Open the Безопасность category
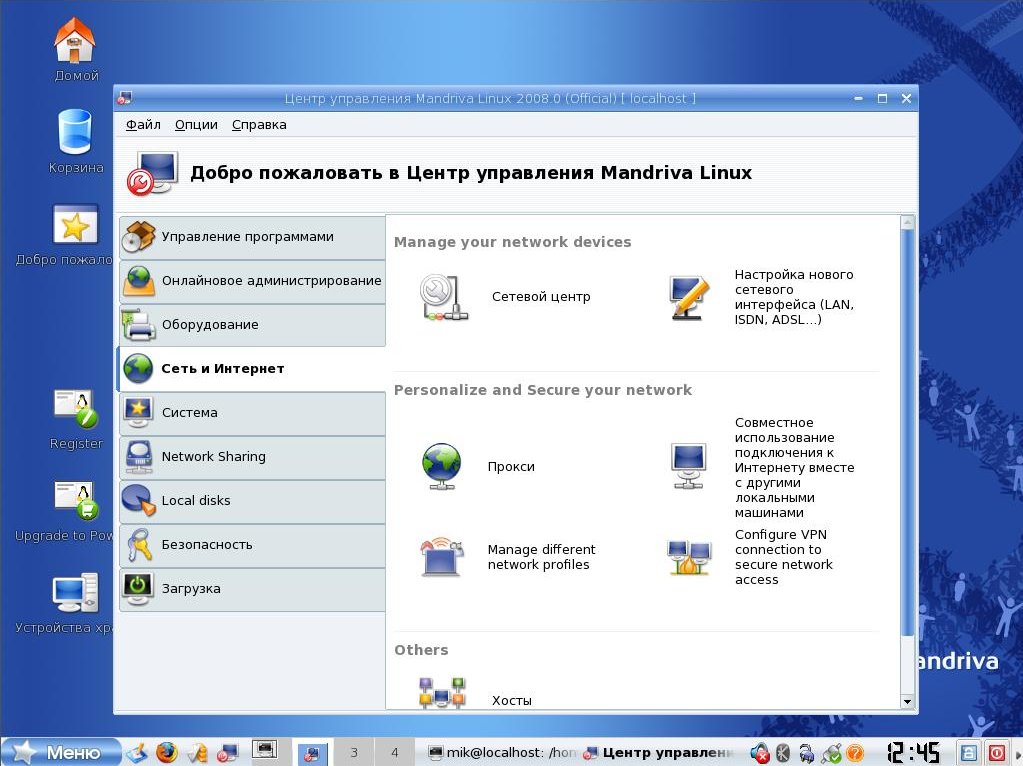The width and height of the screenshot is (1023, 766). click(252, 545)
